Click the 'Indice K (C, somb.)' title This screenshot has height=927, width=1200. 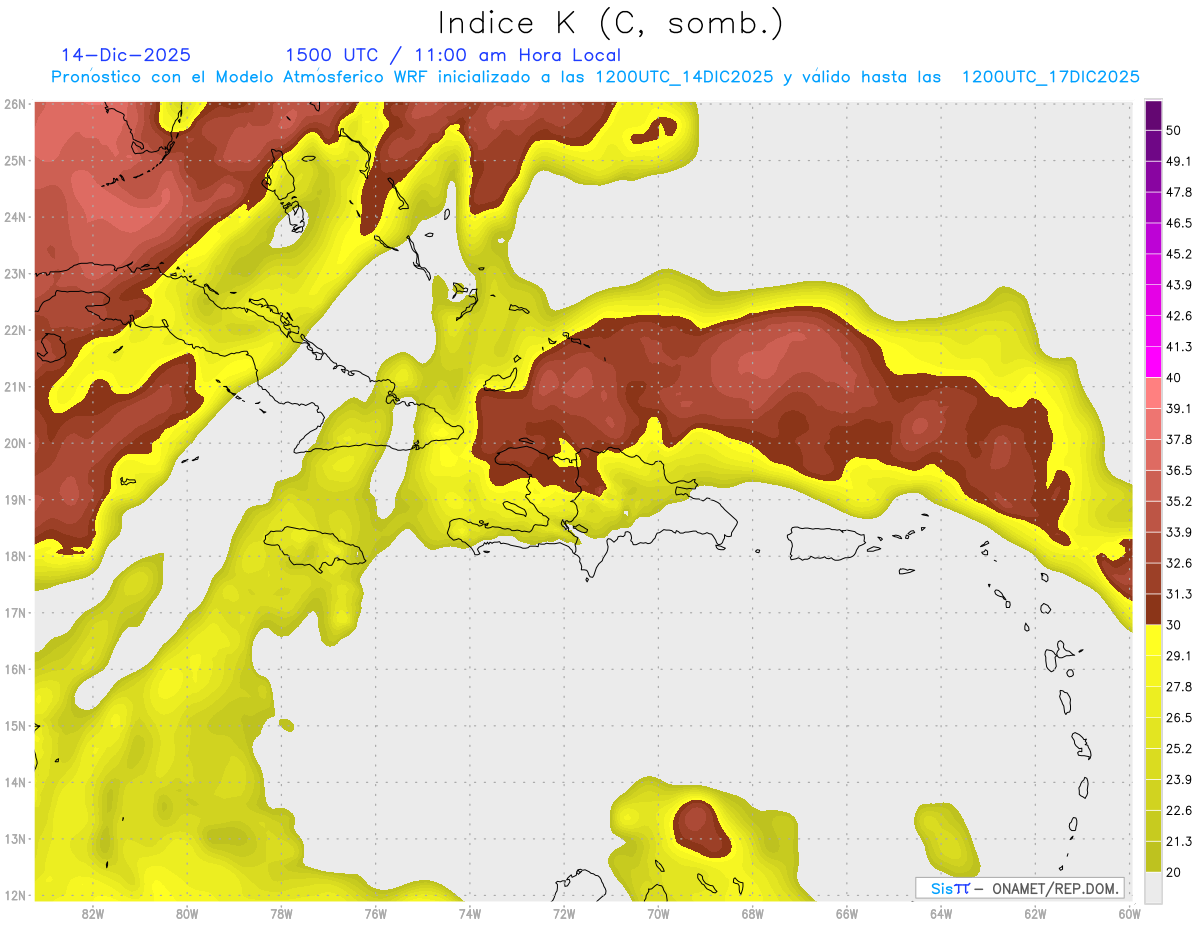click(x=612, y=23)
